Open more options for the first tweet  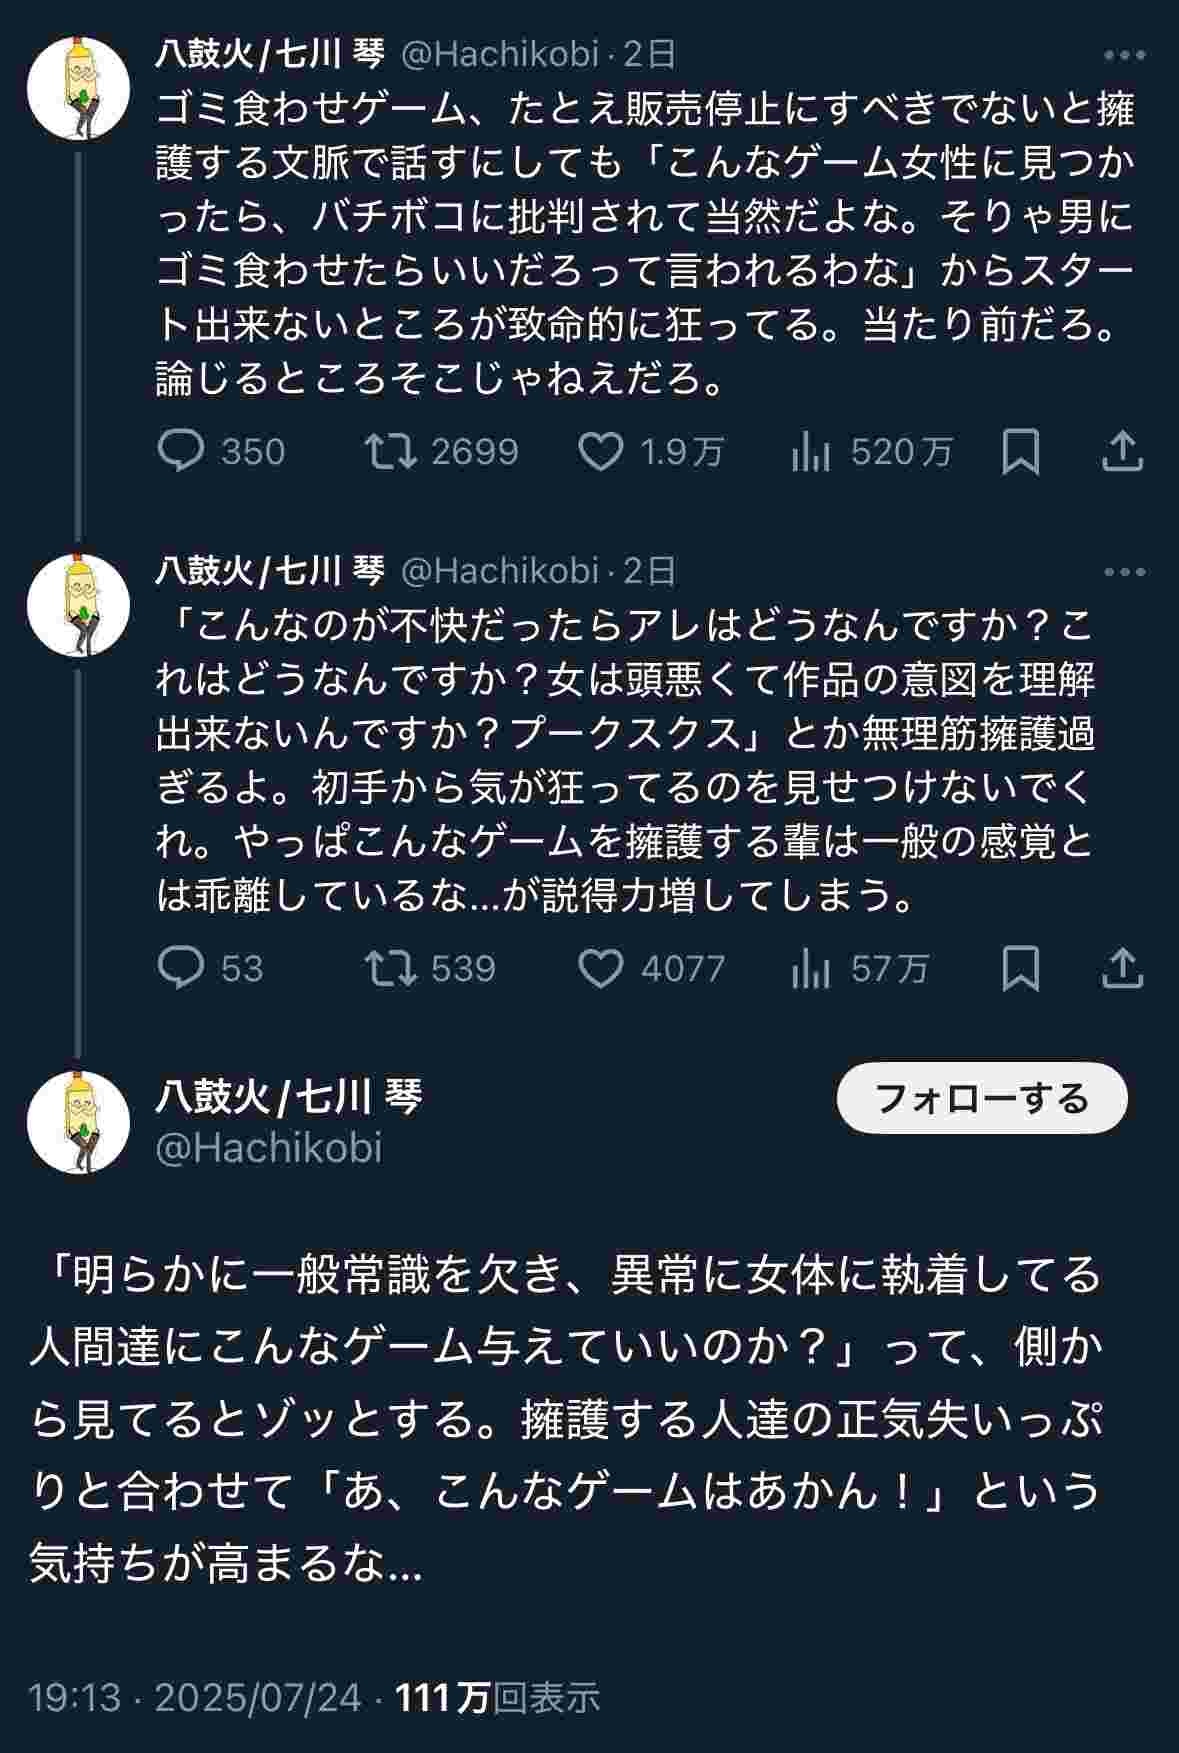(x=1124, y=56)
